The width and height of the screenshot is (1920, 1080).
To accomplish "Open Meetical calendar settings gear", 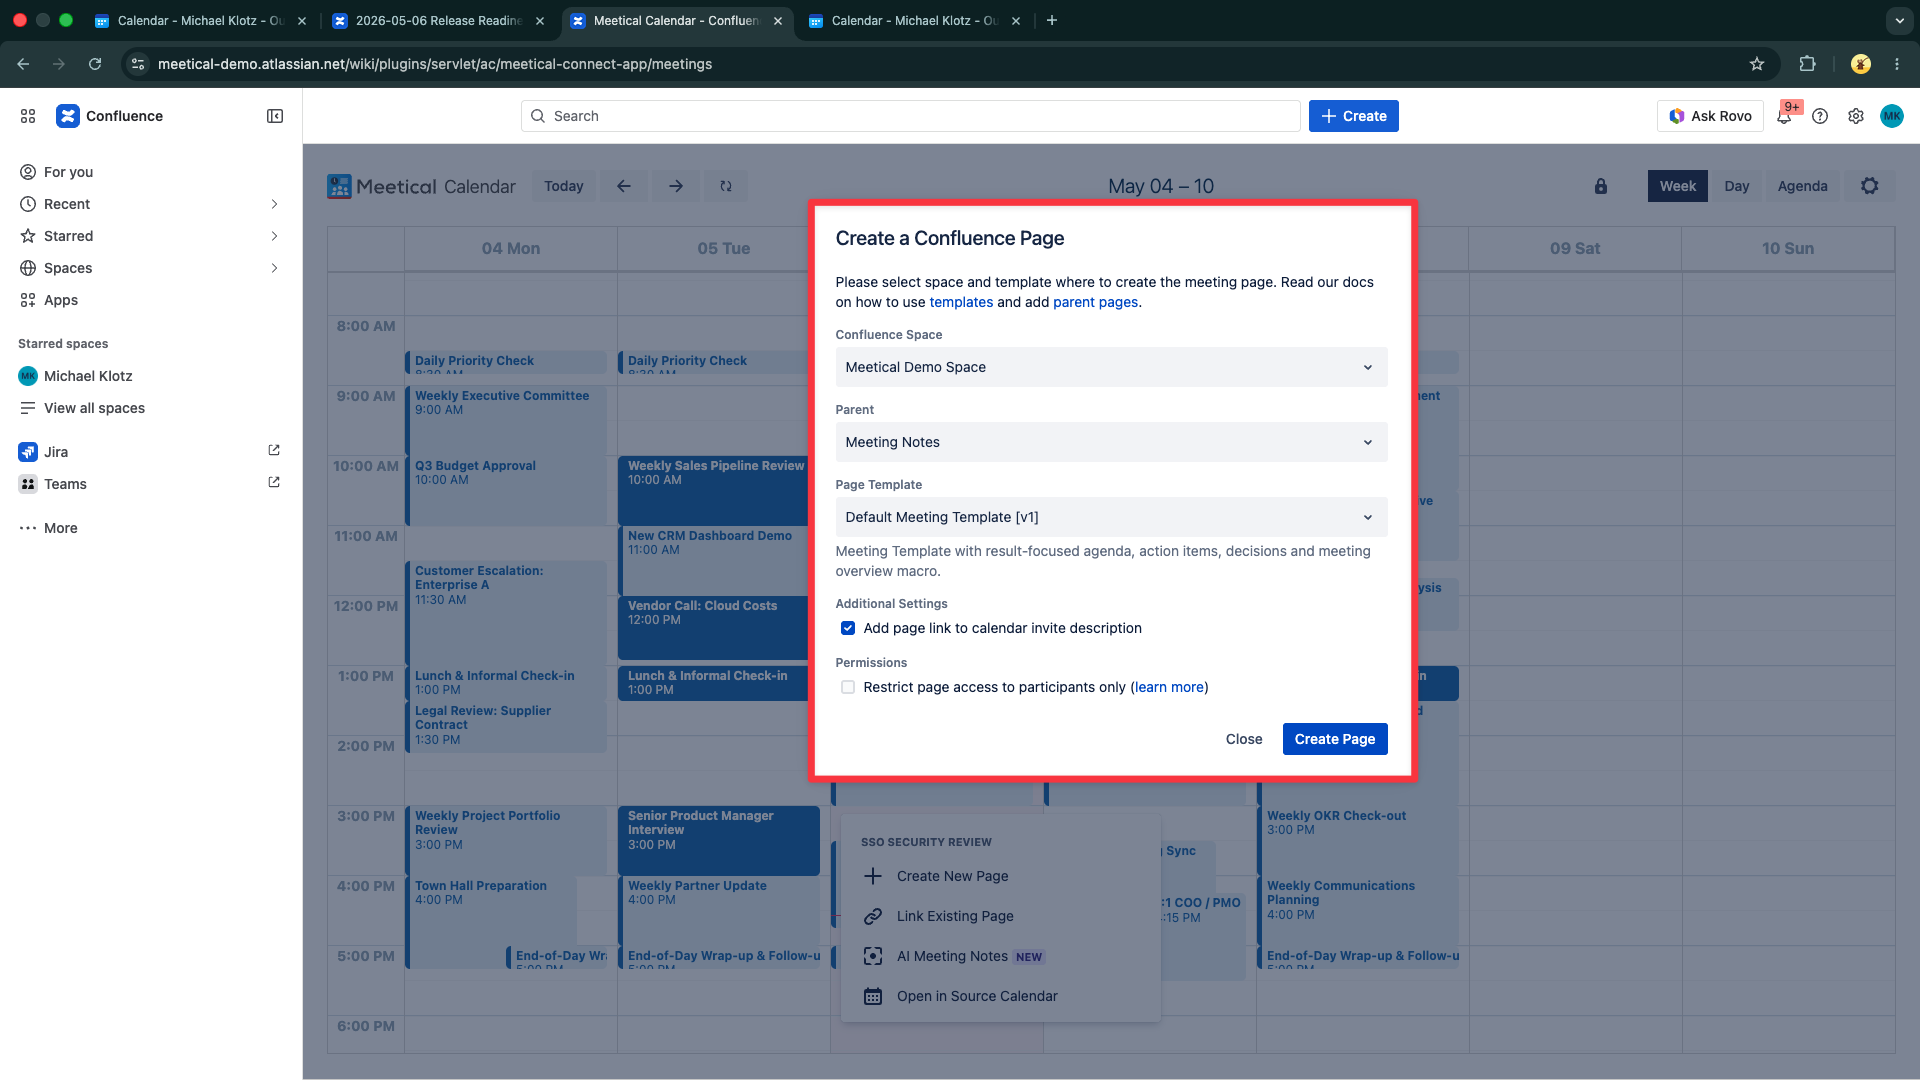I will 1870,186.
